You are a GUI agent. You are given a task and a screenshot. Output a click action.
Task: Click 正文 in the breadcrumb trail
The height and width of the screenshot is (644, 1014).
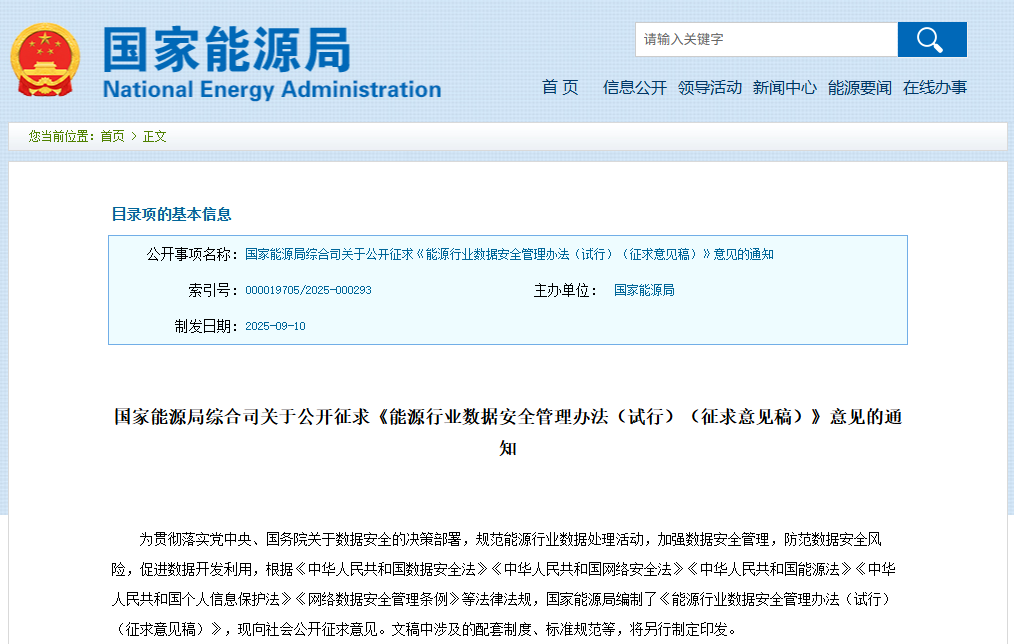155,136
